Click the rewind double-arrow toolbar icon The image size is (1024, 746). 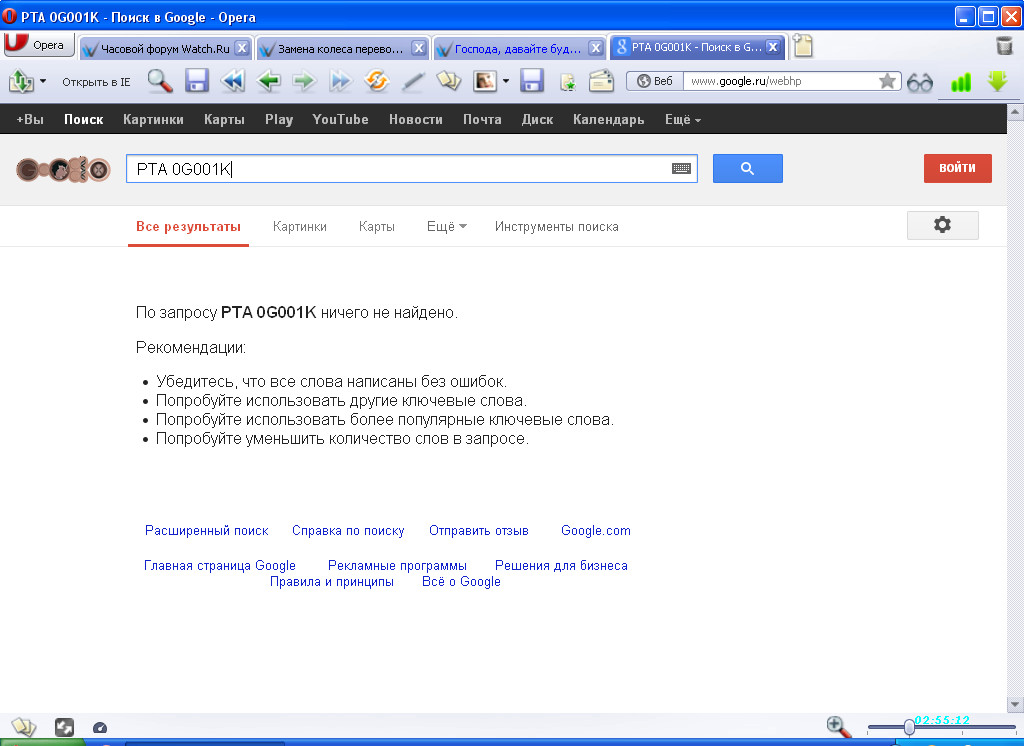click(x=233, y=82)
